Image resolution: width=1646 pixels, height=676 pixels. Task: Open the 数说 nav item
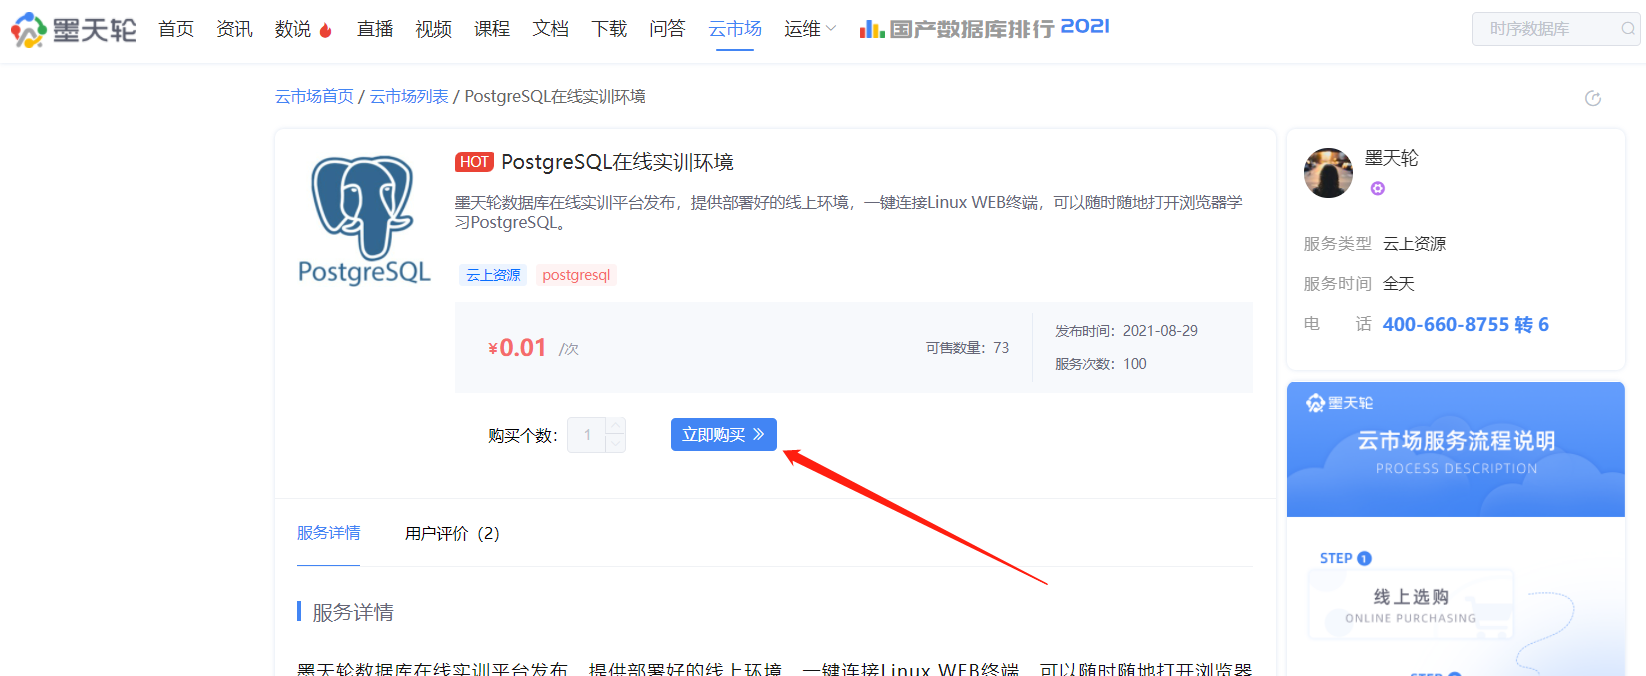pos(293,29)
